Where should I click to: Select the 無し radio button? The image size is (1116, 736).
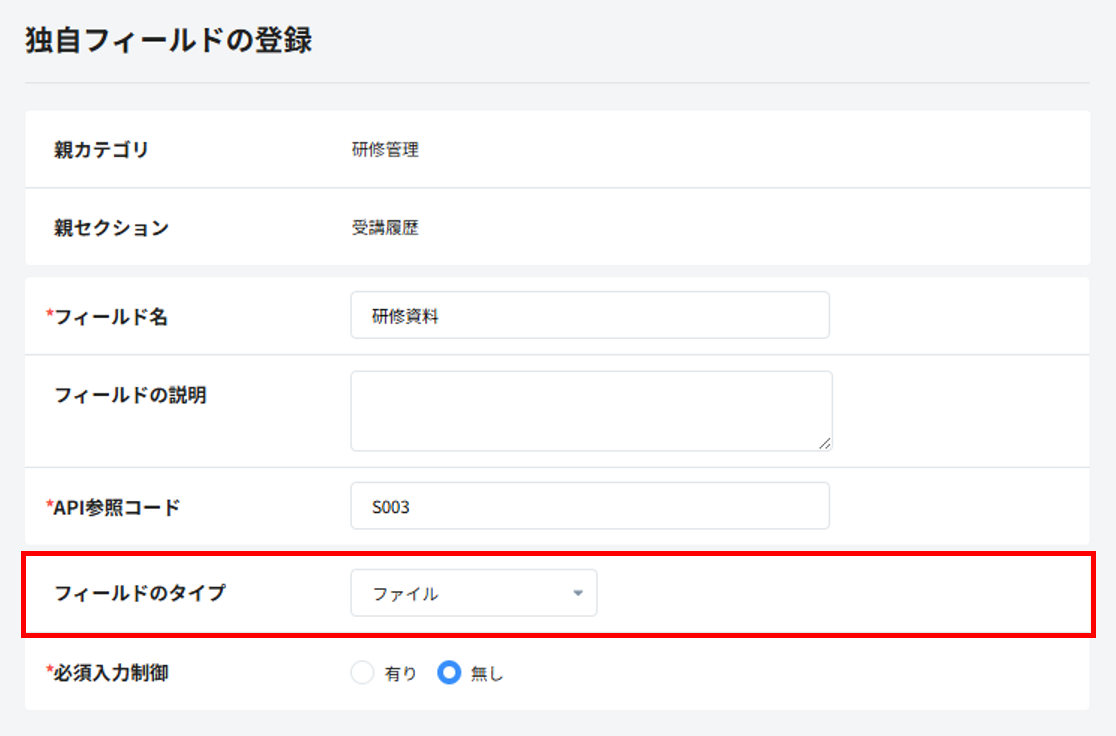[x=449, y=673]
